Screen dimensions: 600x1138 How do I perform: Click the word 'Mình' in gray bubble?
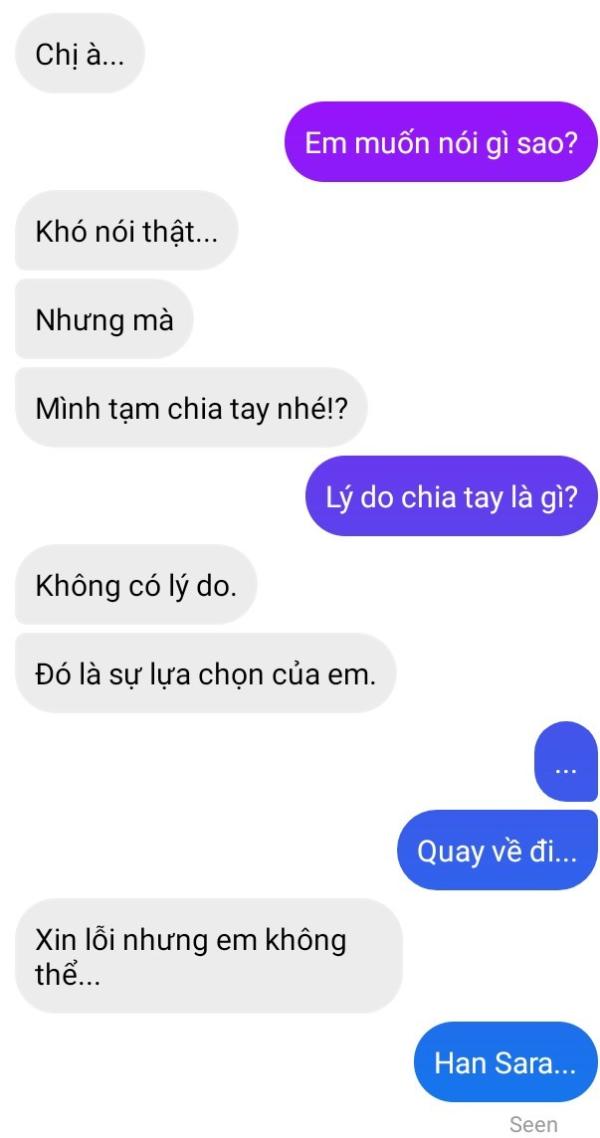point(63,409)
